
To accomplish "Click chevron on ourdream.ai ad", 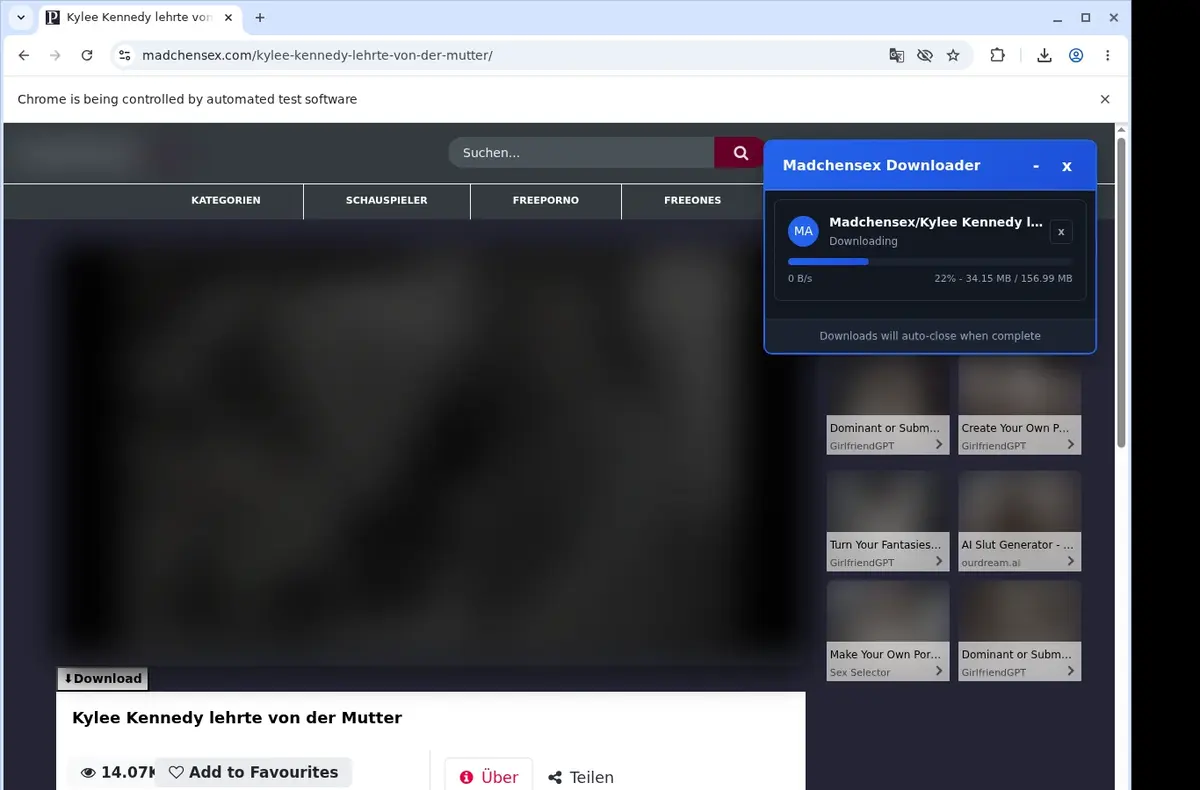I will (1071, 561).
